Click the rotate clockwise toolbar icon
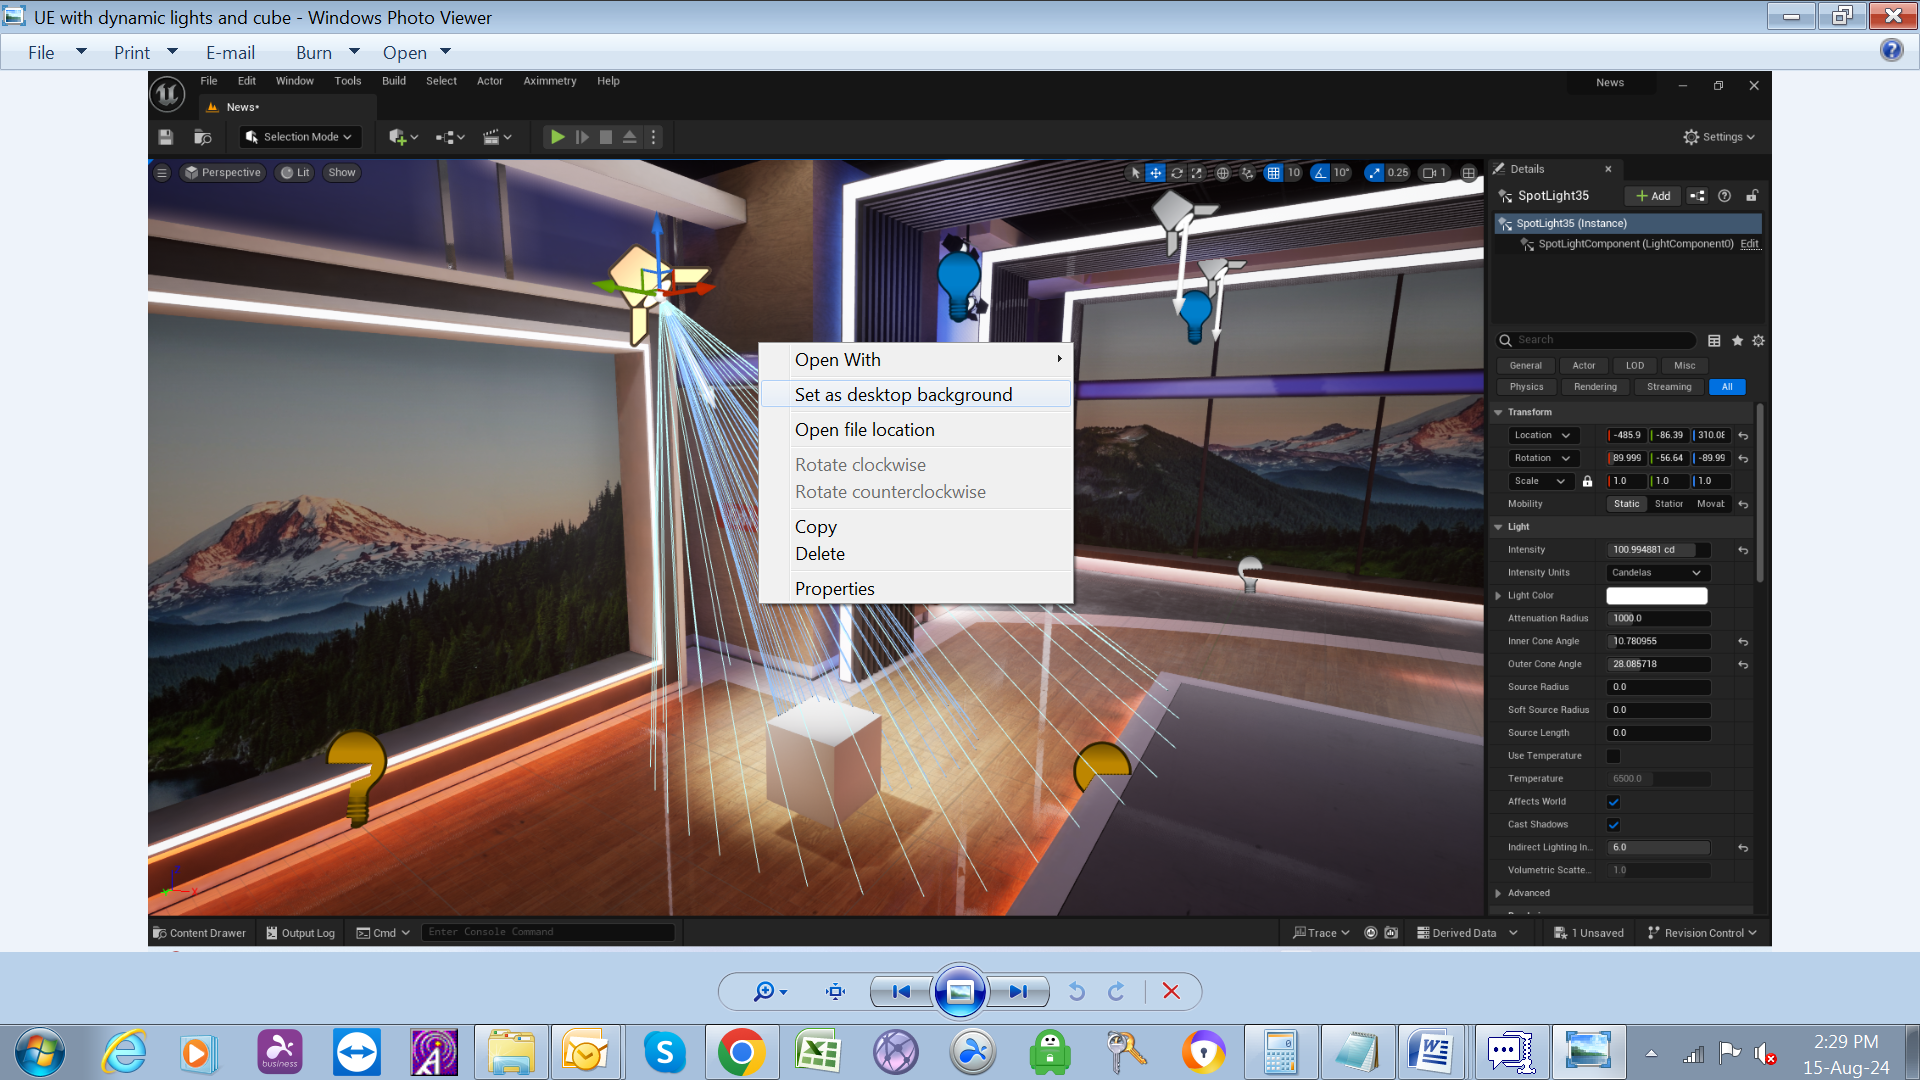This screenshot has height=1080, width=1920. (x=1116, y=991)
